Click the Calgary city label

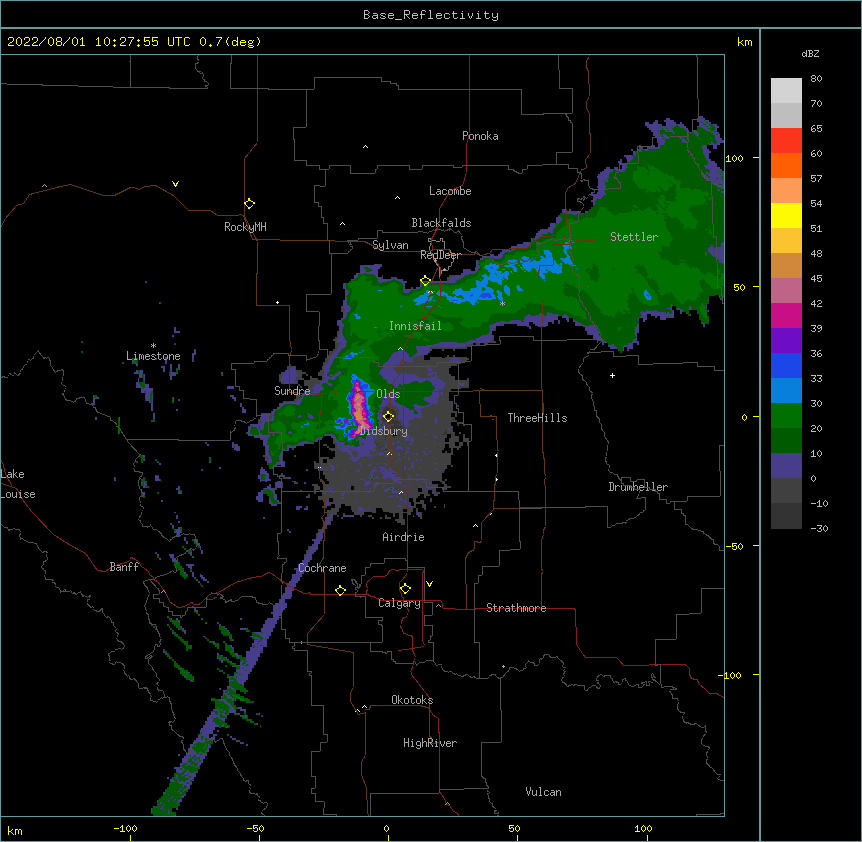(x=399, y=603)
